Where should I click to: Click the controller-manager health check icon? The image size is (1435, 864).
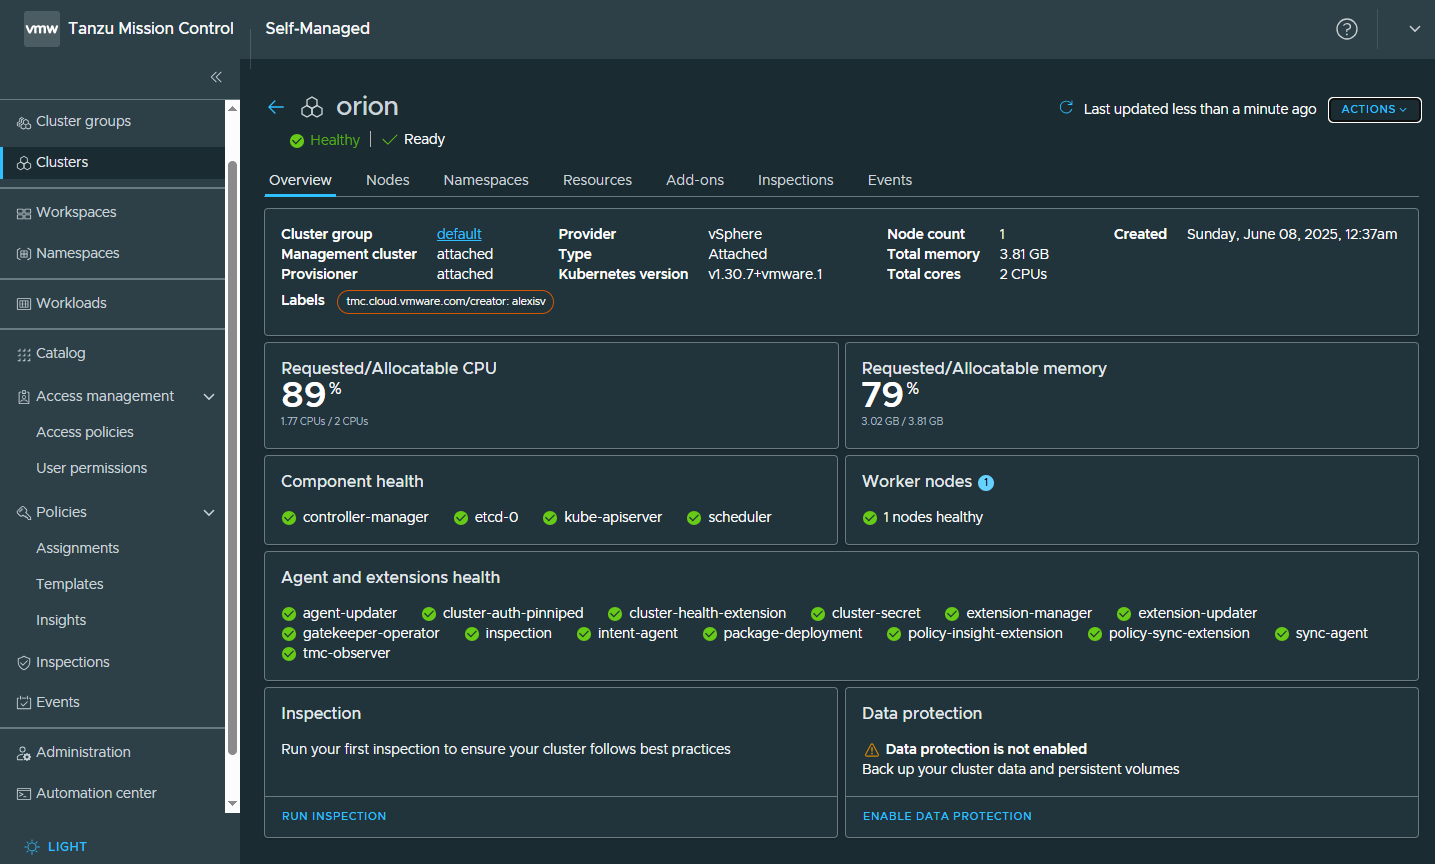click(289, 518)
